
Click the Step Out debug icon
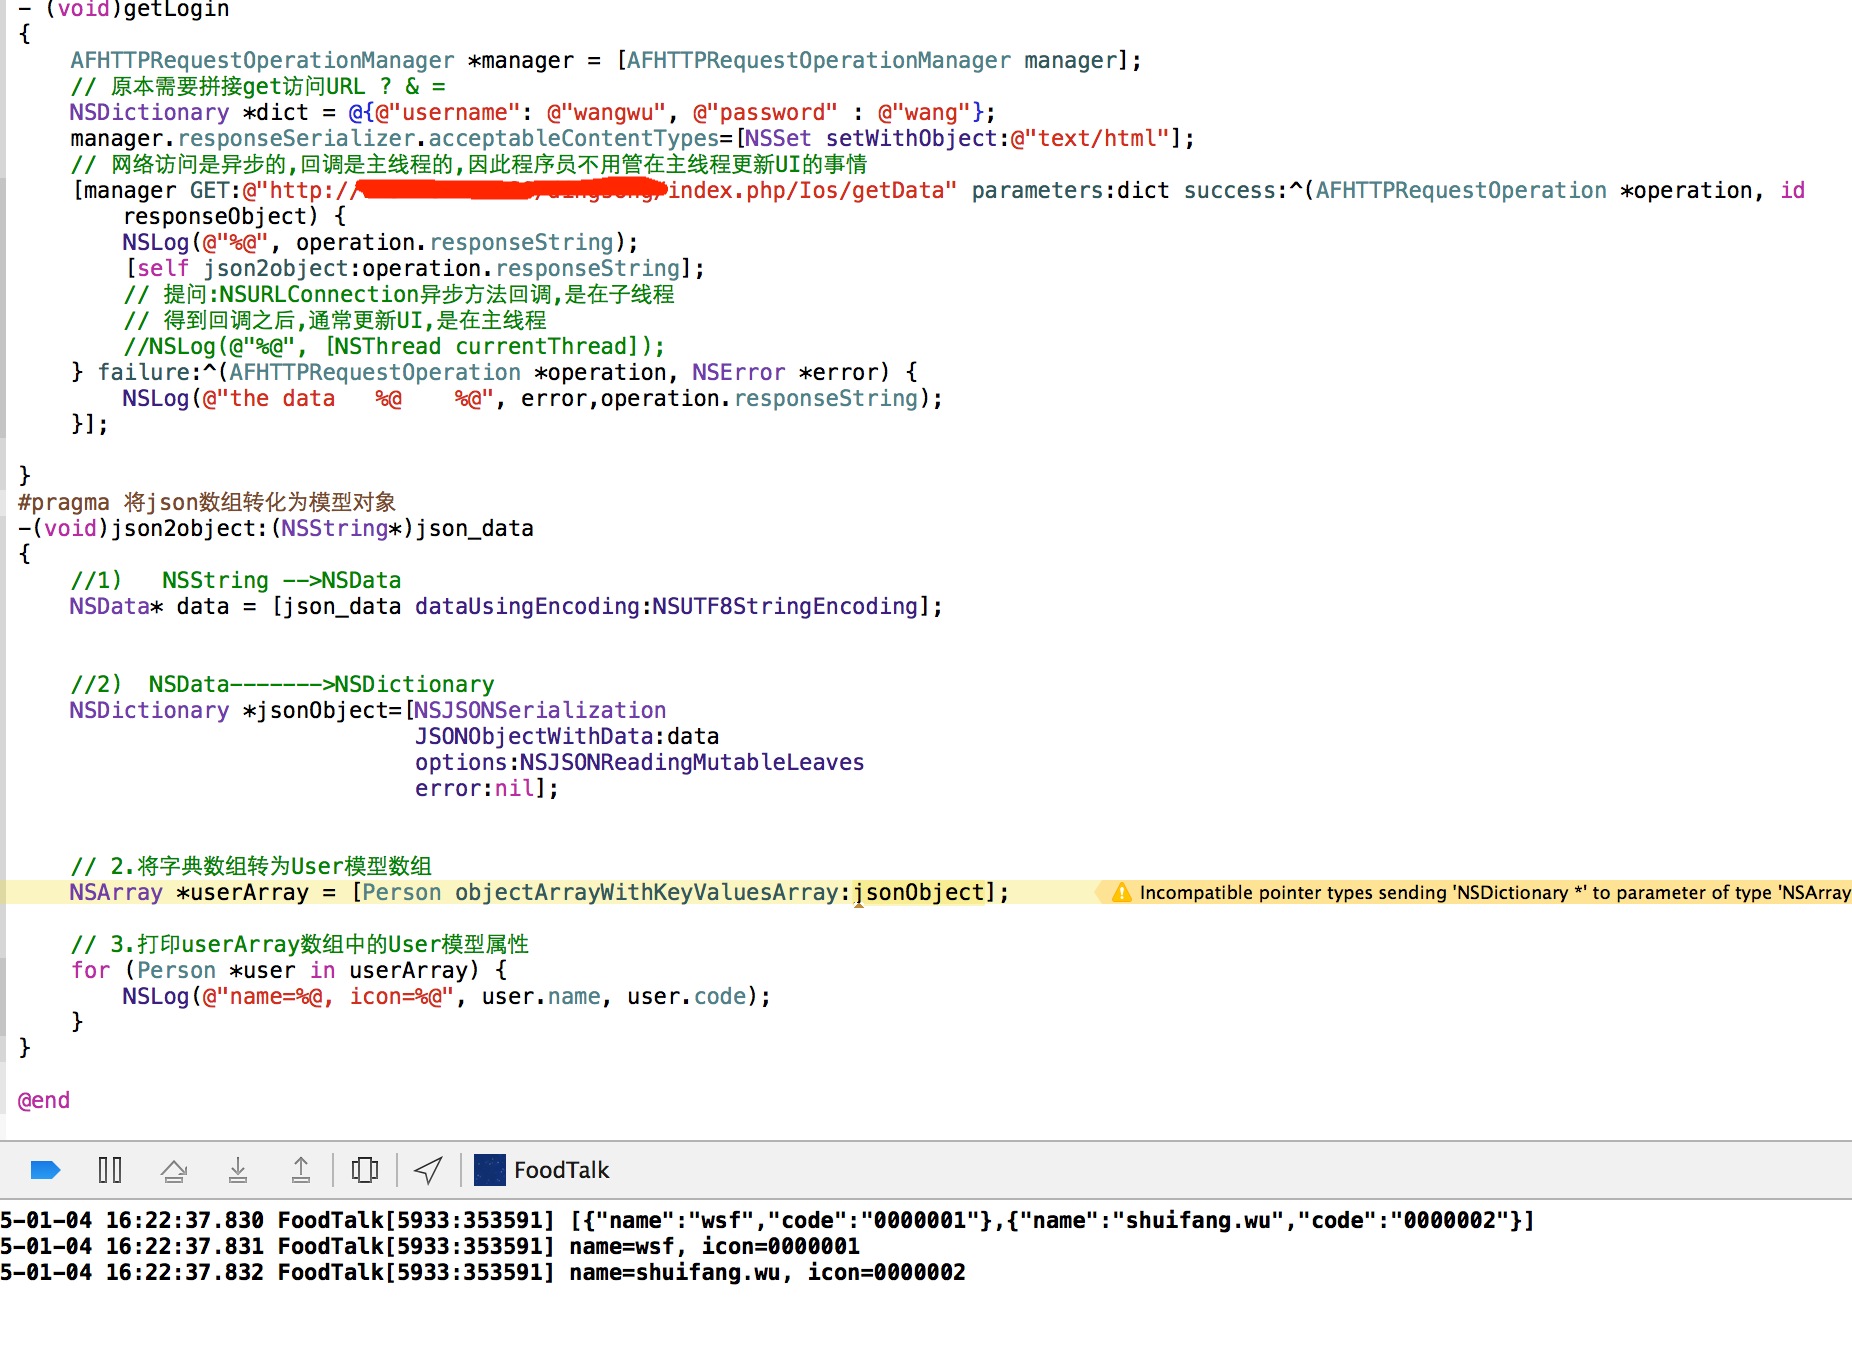(301, 1170)
